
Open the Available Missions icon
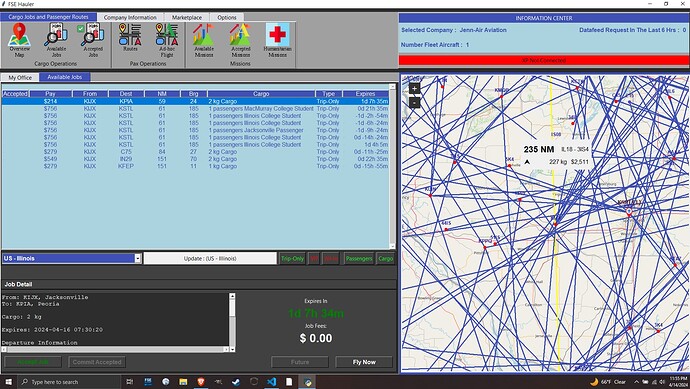pyautogui.click(x=204, y=40)
